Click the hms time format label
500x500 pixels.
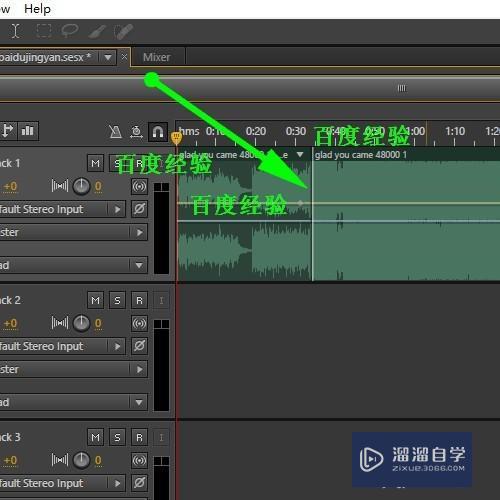[189, 131]
